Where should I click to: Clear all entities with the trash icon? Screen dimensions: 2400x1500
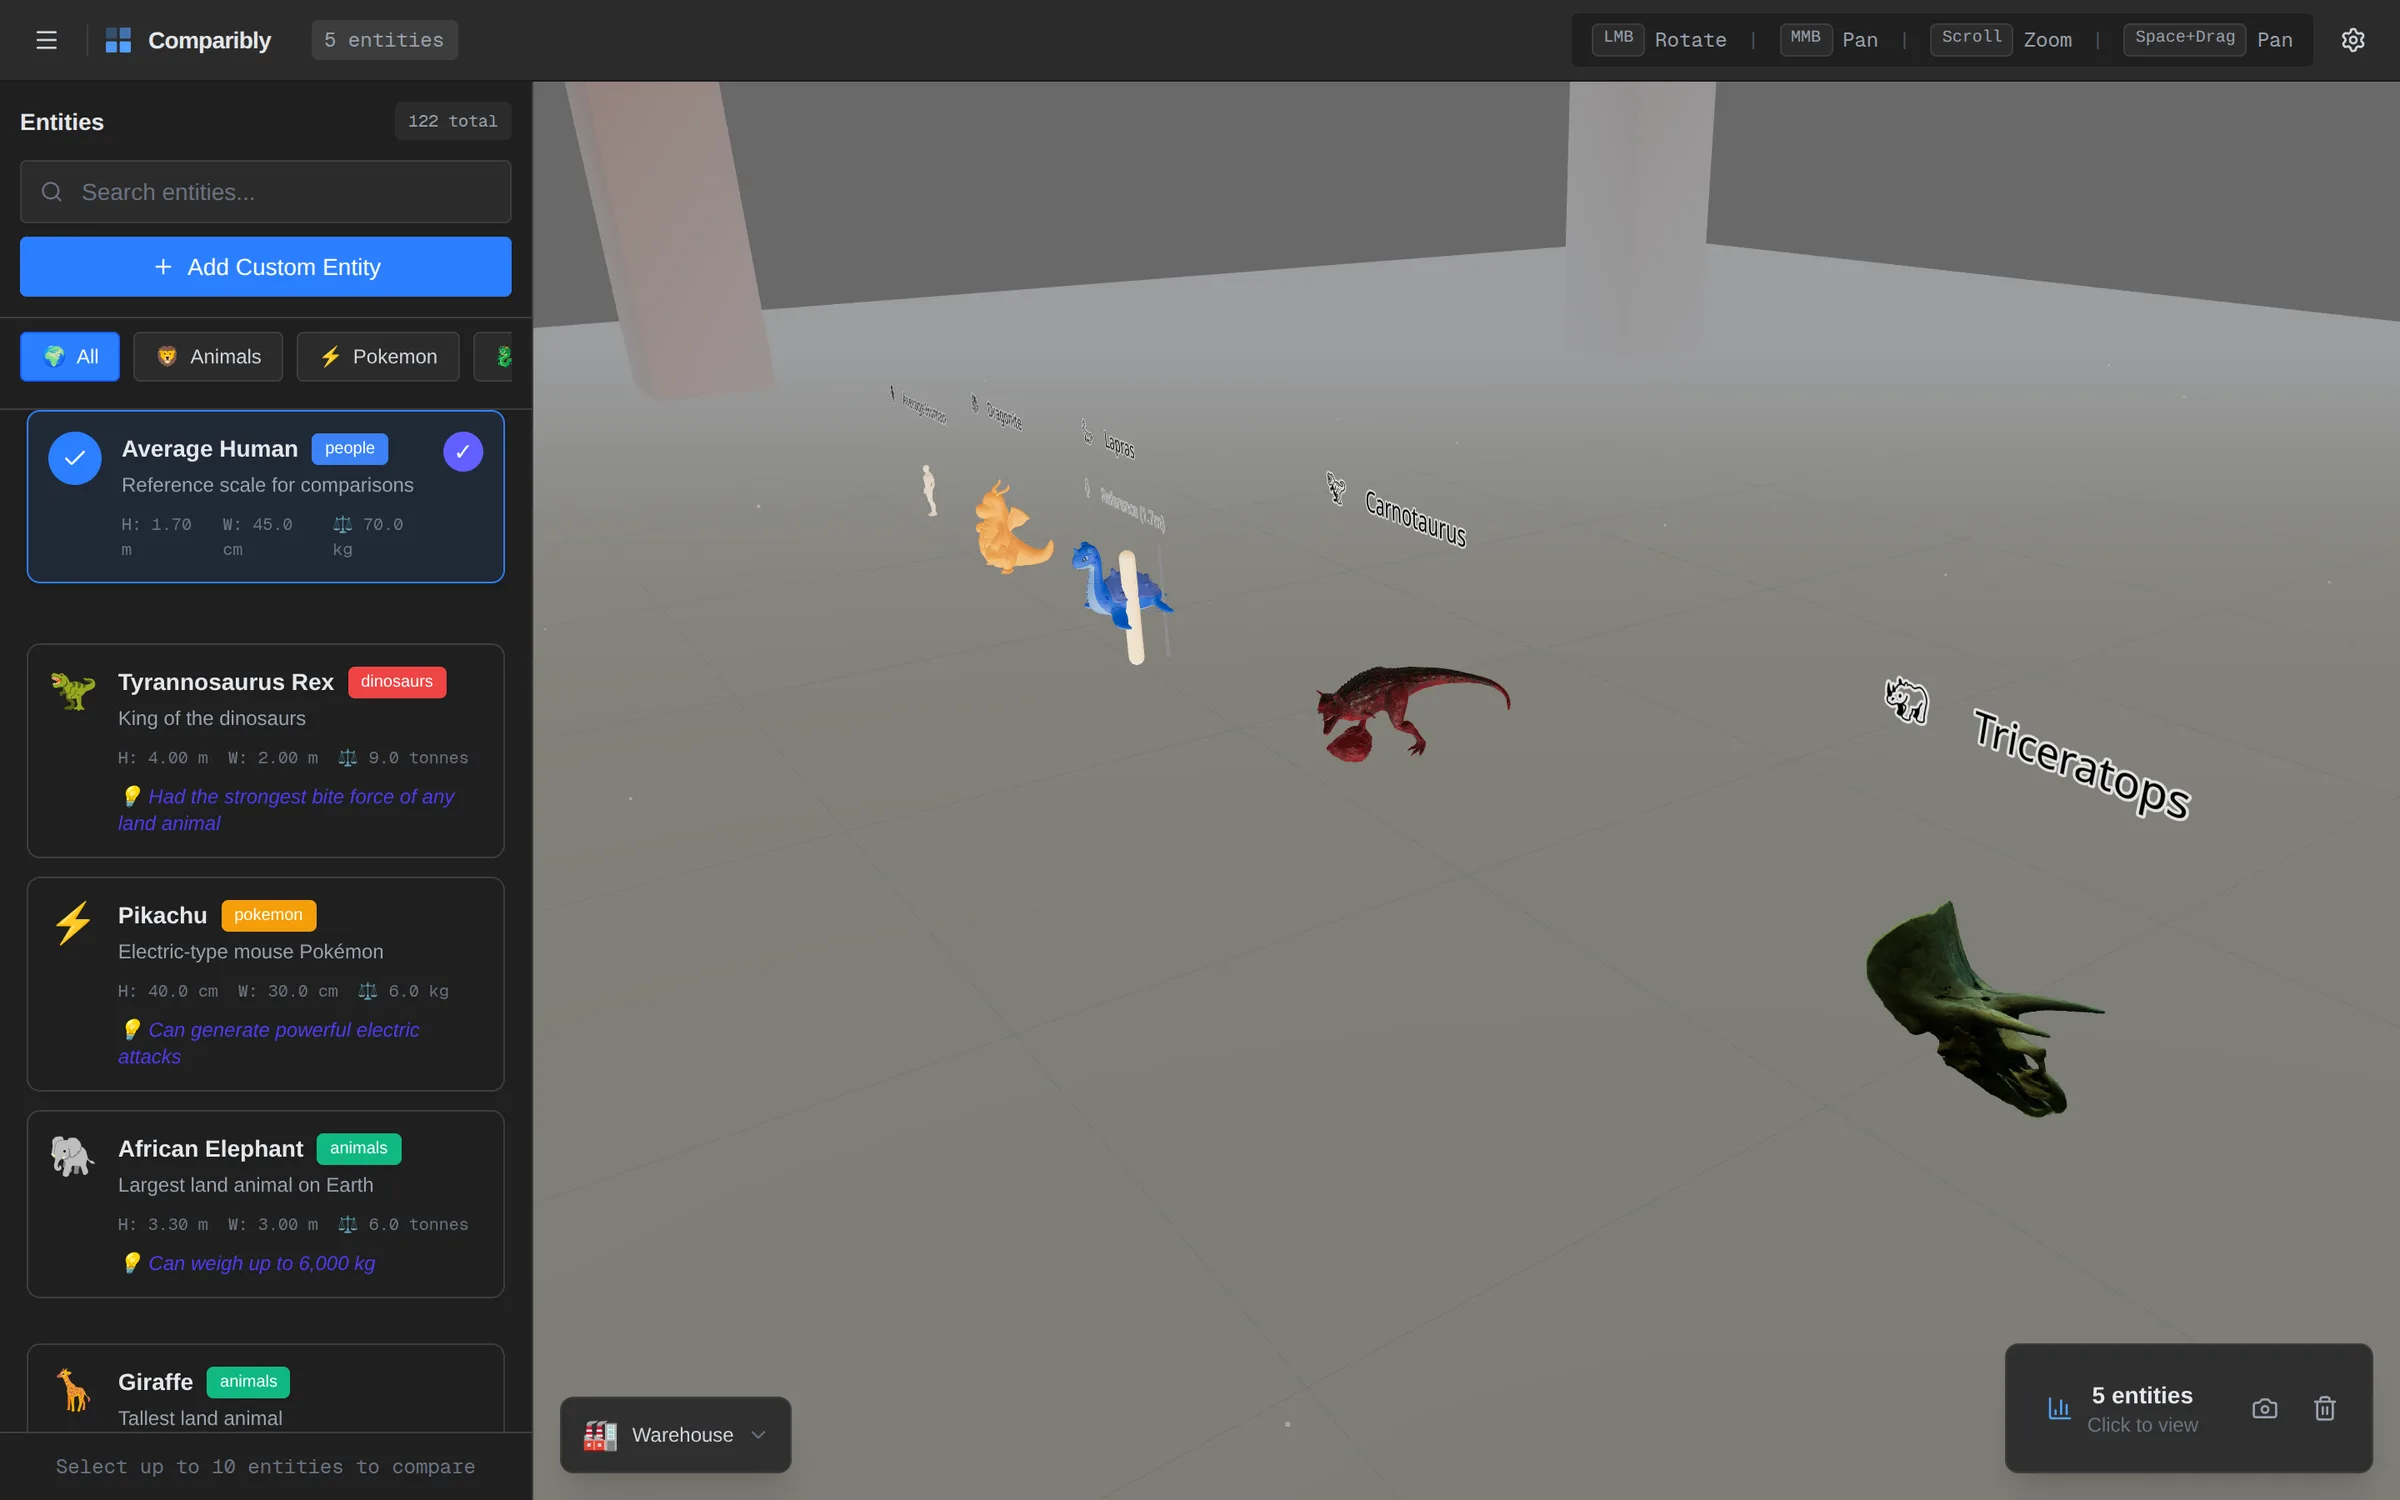2325,1408
